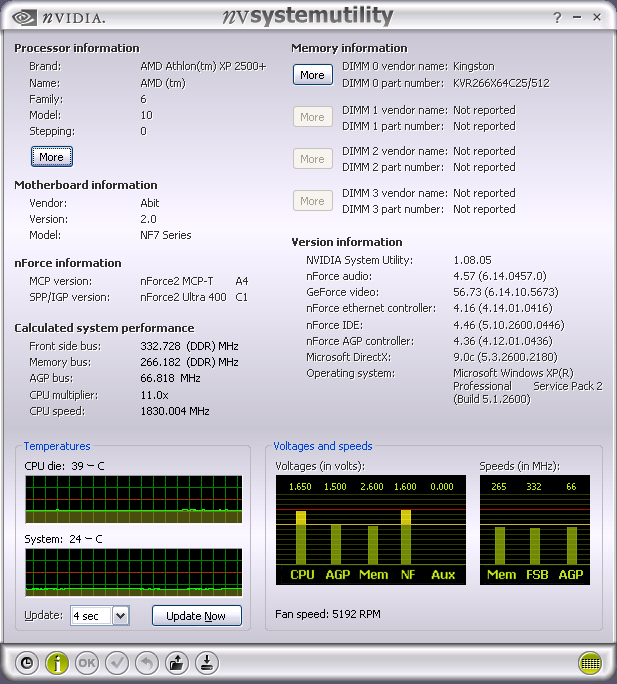Click the save profile download icon
Image resolution: width=617 pixels, height=684 pixels.
[x=206, y=662]
